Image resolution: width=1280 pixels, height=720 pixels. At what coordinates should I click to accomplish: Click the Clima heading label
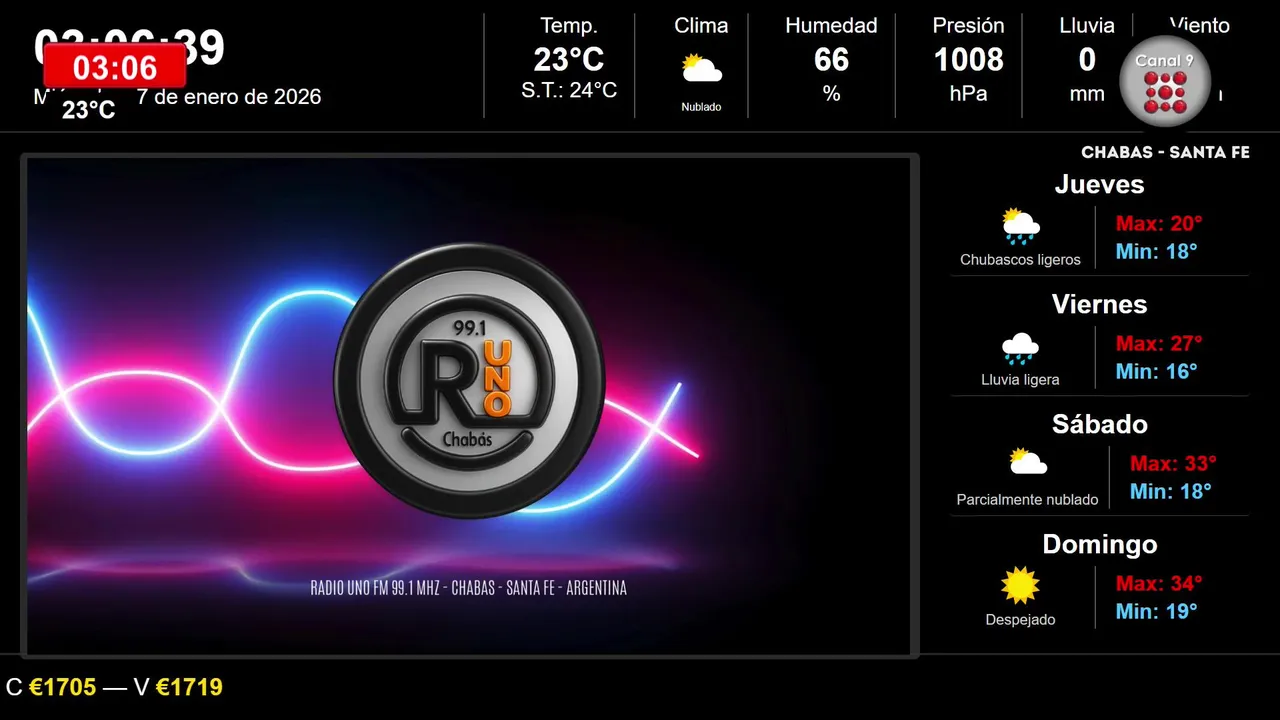click(x=701, y=26)
